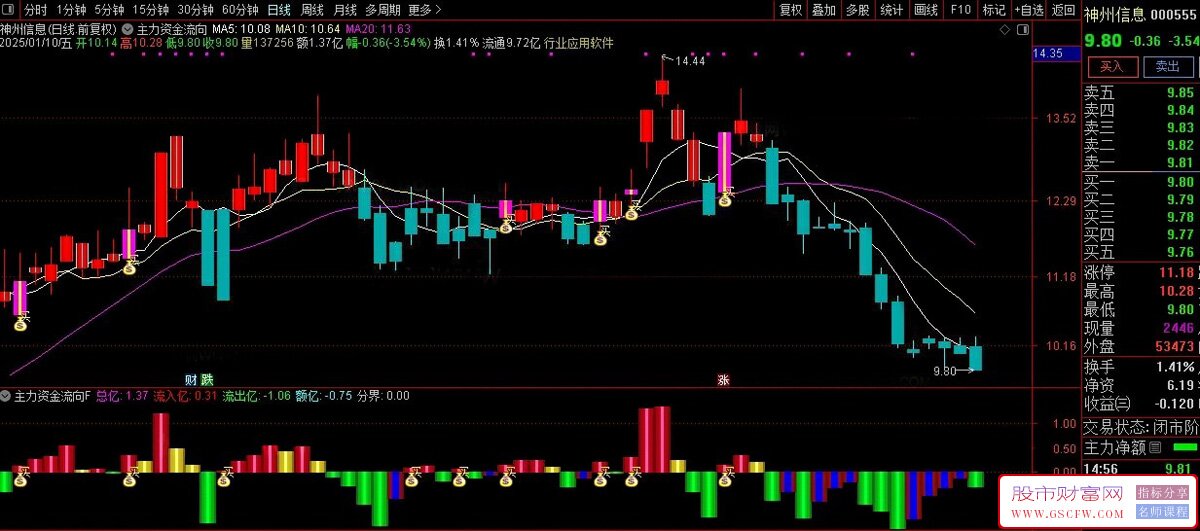
Task: Click the 额亿: -0.75 indicator value
Action: point(324,396)
